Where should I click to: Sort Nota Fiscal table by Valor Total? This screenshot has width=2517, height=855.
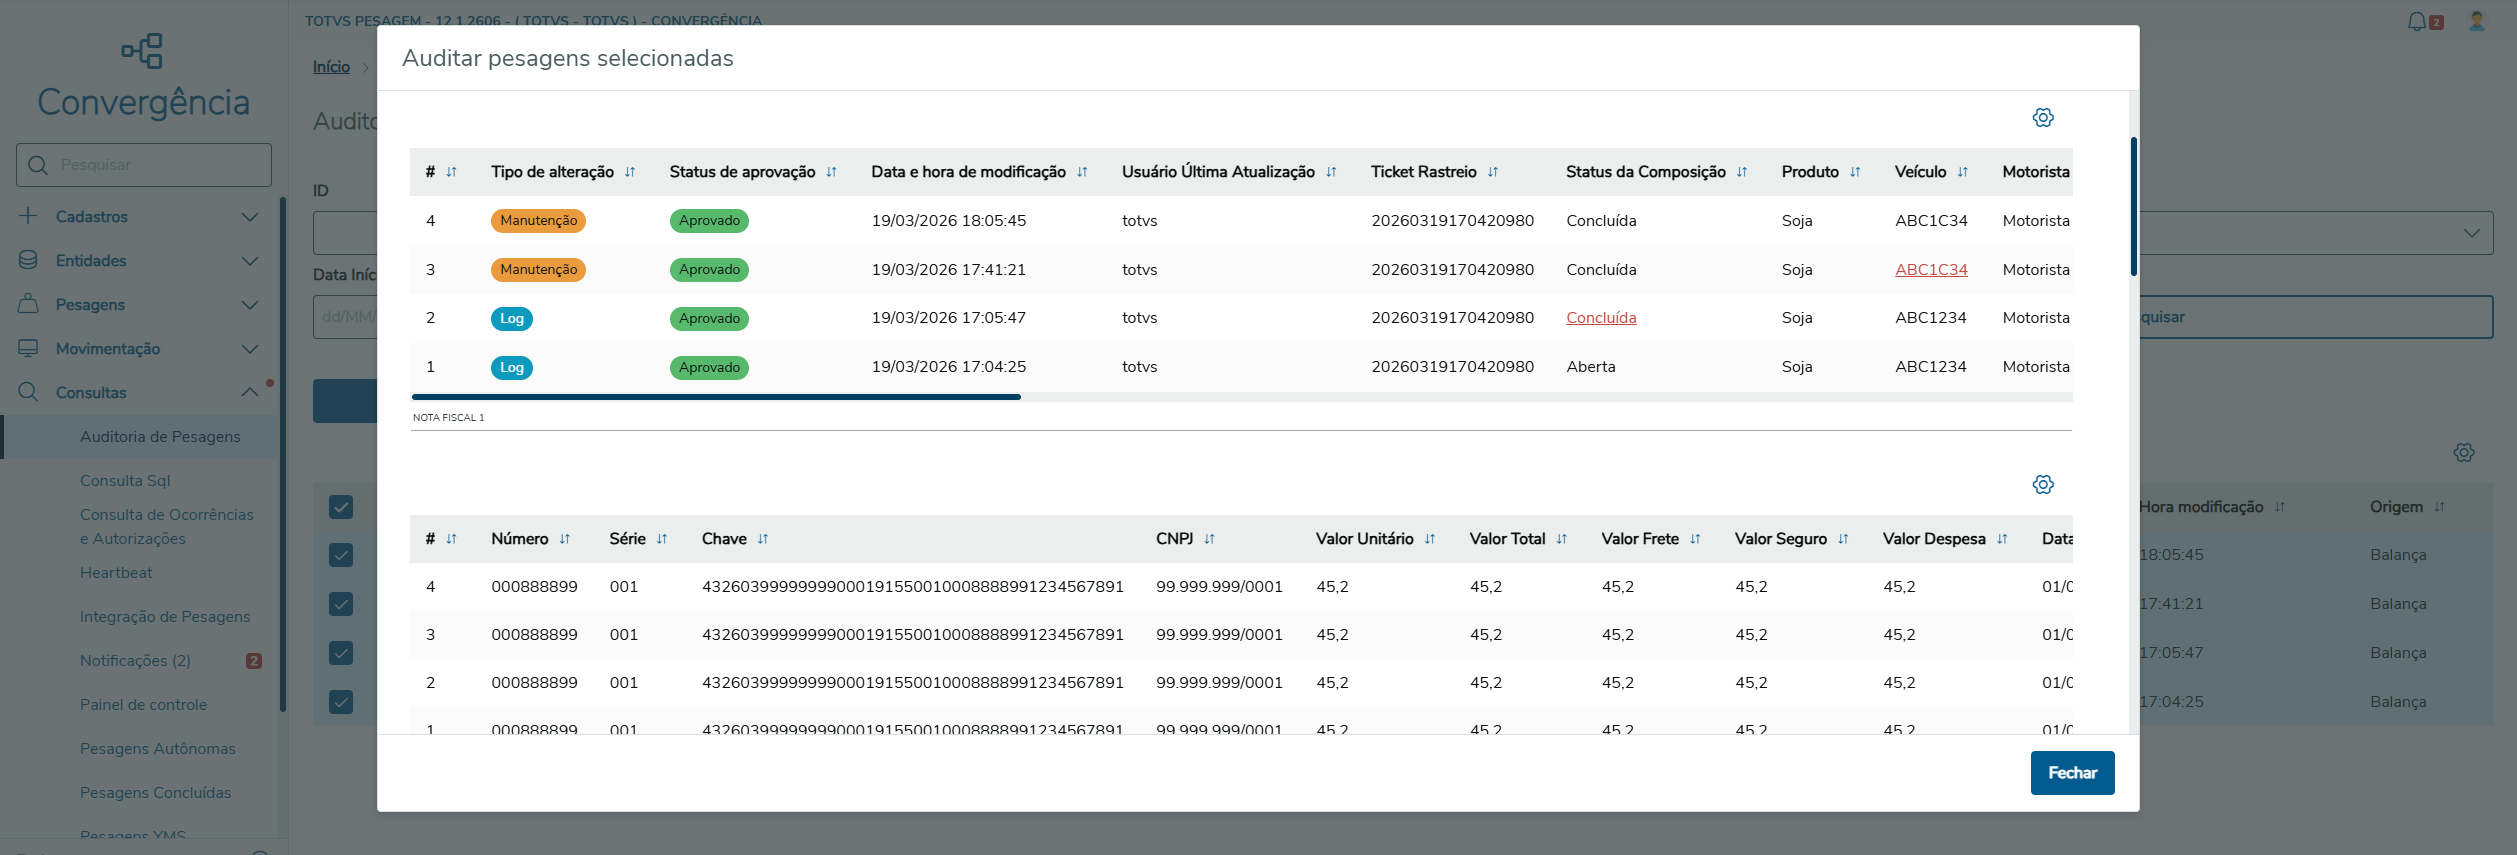[1561, 539]
